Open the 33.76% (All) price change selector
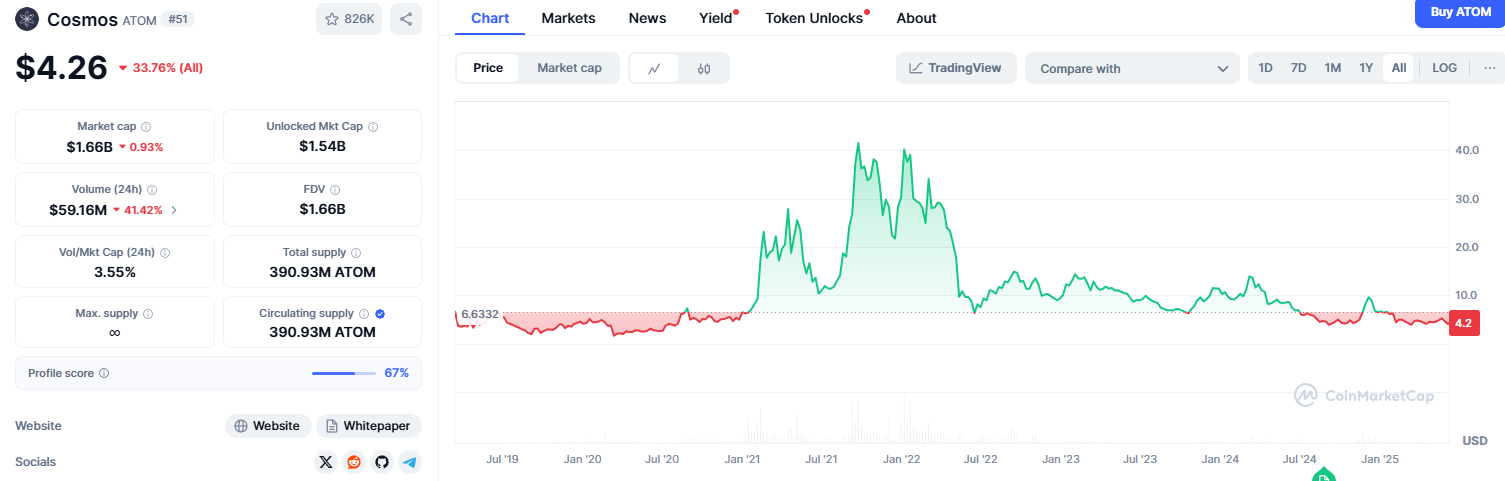1505x481 pixels. point(160,68)
